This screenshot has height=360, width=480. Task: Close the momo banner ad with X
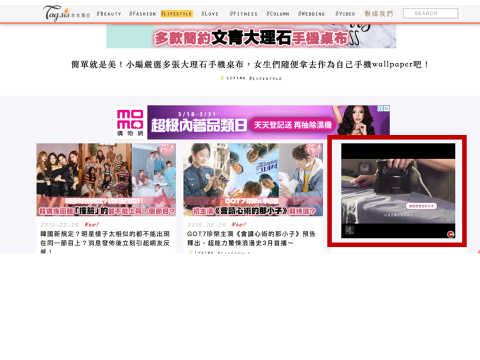click(386, 109)
